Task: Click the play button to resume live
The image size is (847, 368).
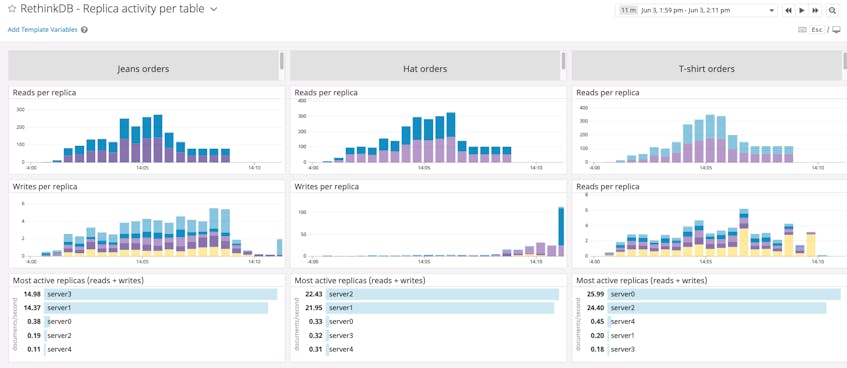Action: 802,10
